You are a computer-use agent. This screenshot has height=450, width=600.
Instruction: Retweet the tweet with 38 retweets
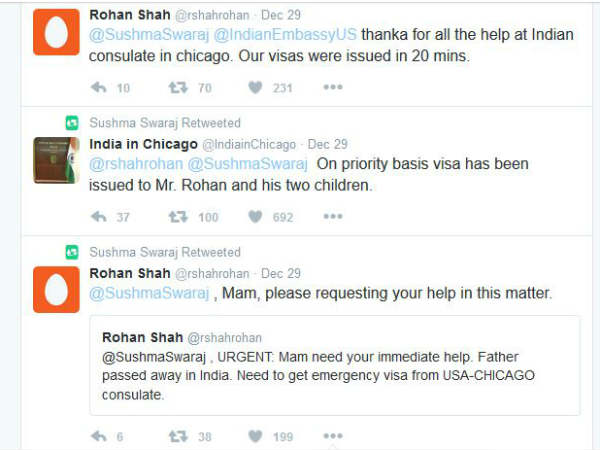[177, 436]
